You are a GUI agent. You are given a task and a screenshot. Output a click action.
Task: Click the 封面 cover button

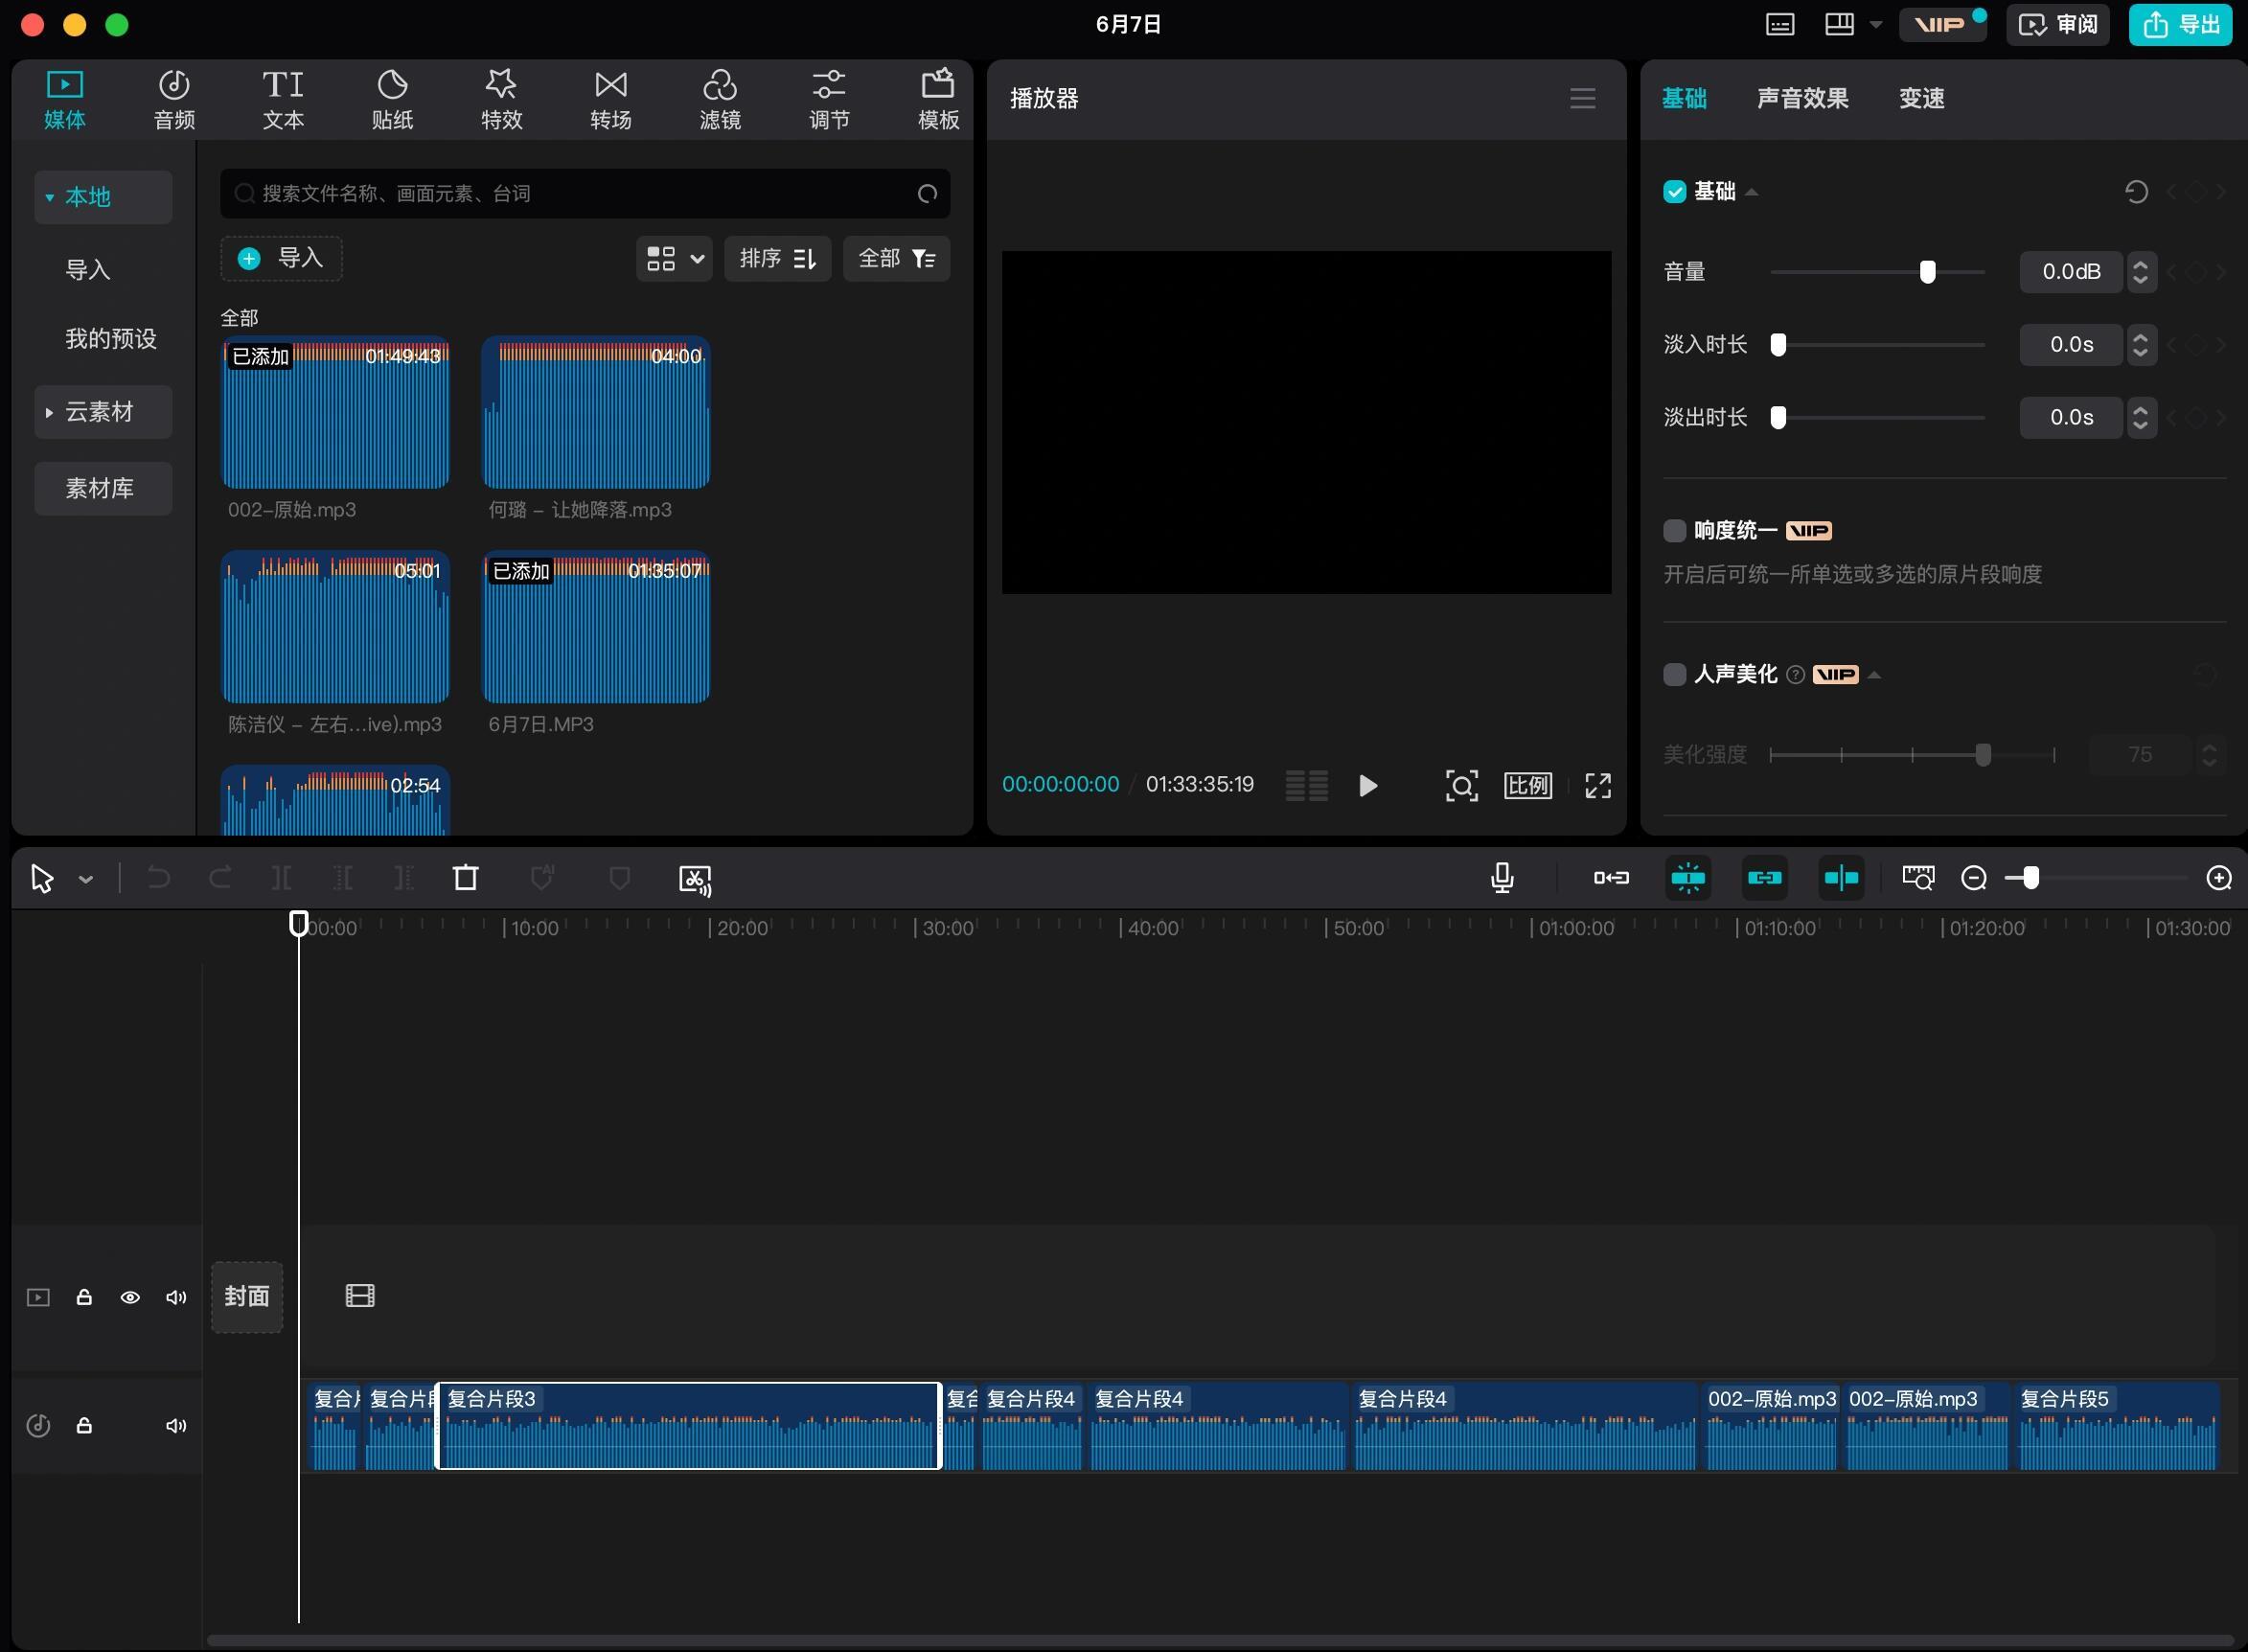[247, 1297]
